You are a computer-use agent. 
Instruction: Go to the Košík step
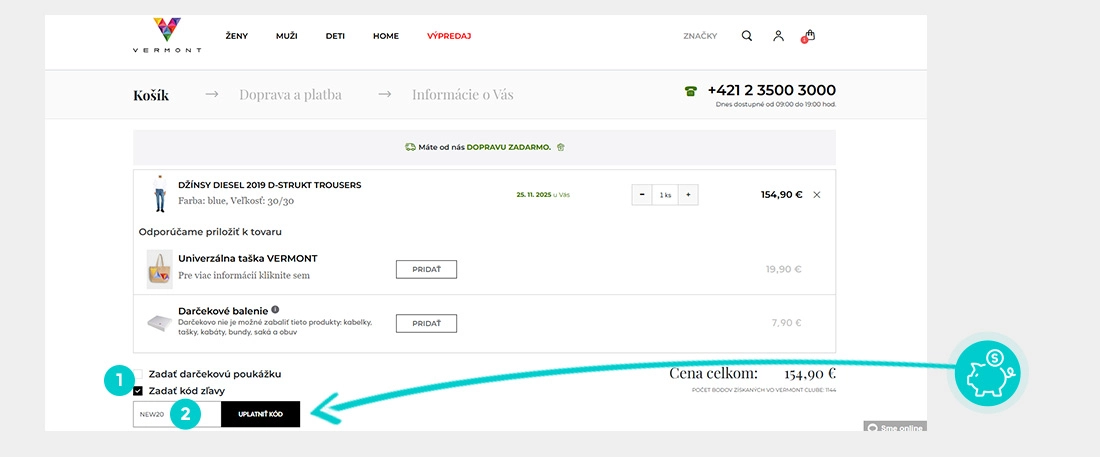pos(151,95)
